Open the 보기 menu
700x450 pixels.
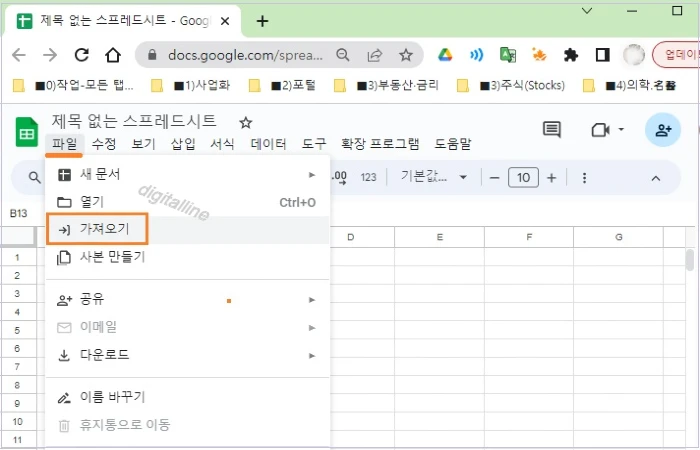[143, 144]
